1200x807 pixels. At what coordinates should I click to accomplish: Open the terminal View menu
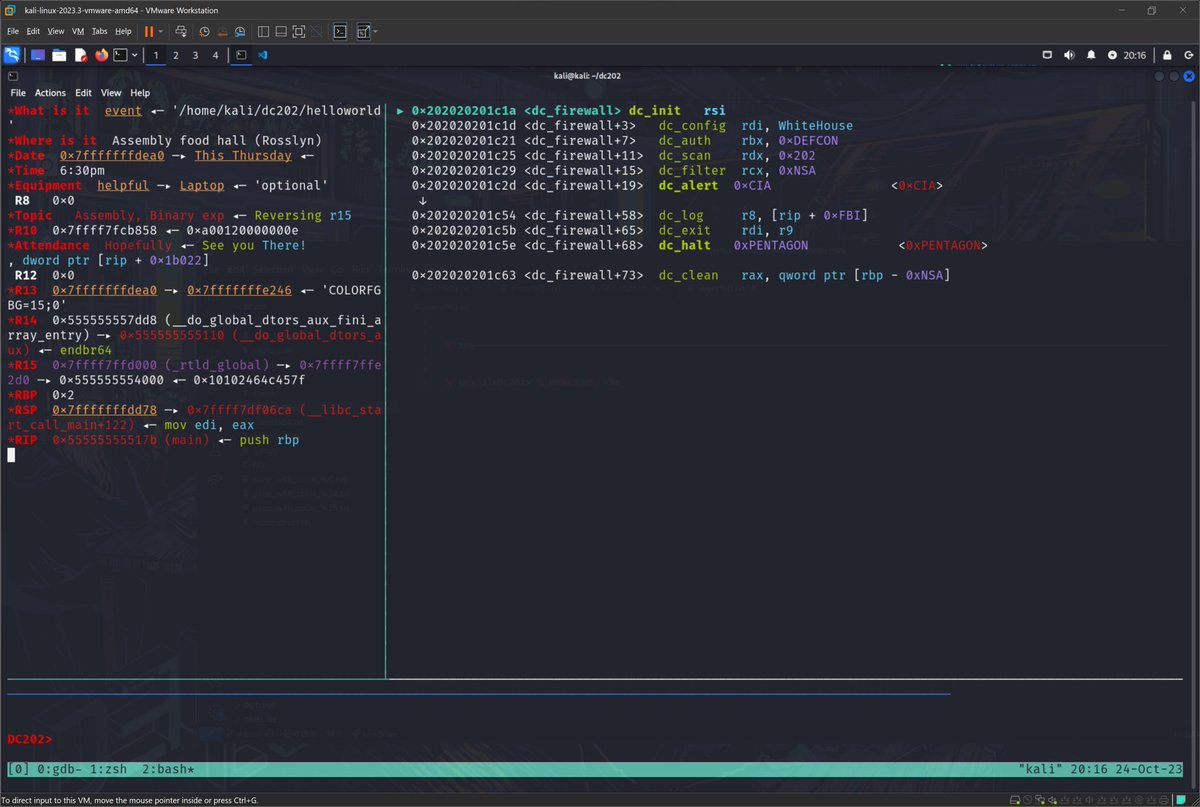coord(111,92)
